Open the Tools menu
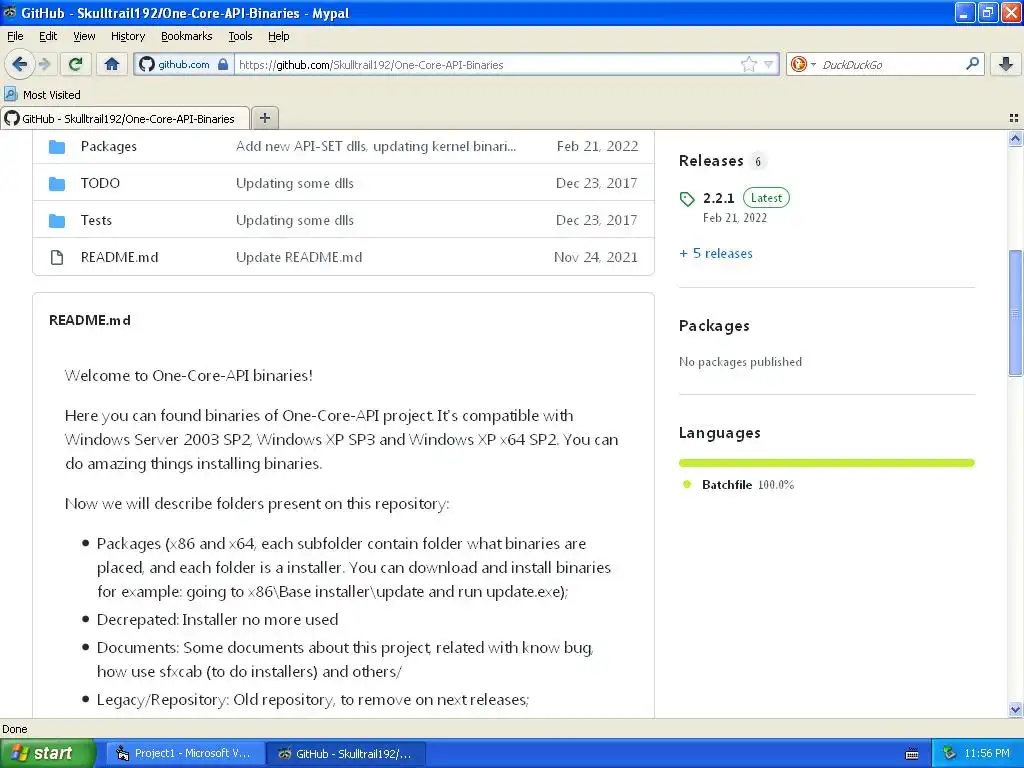This screenshot has width=1024, height=768. point(240,36)
